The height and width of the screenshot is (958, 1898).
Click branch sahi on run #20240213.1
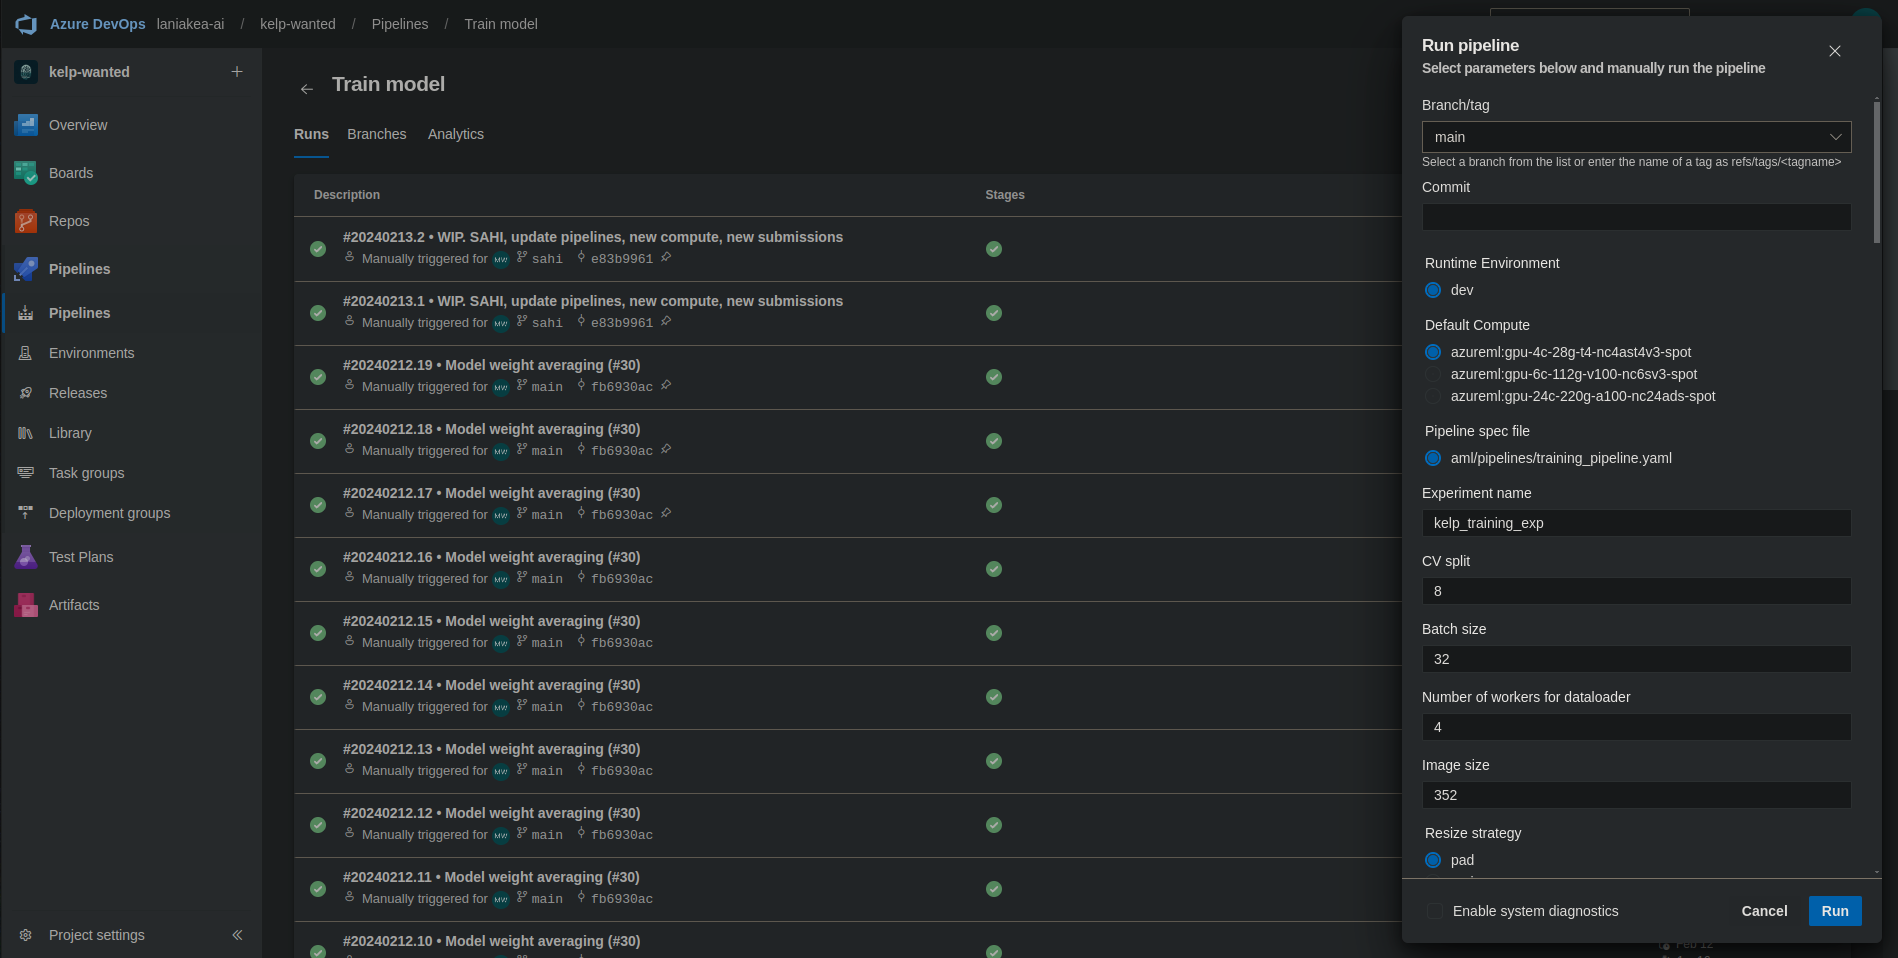547,323
